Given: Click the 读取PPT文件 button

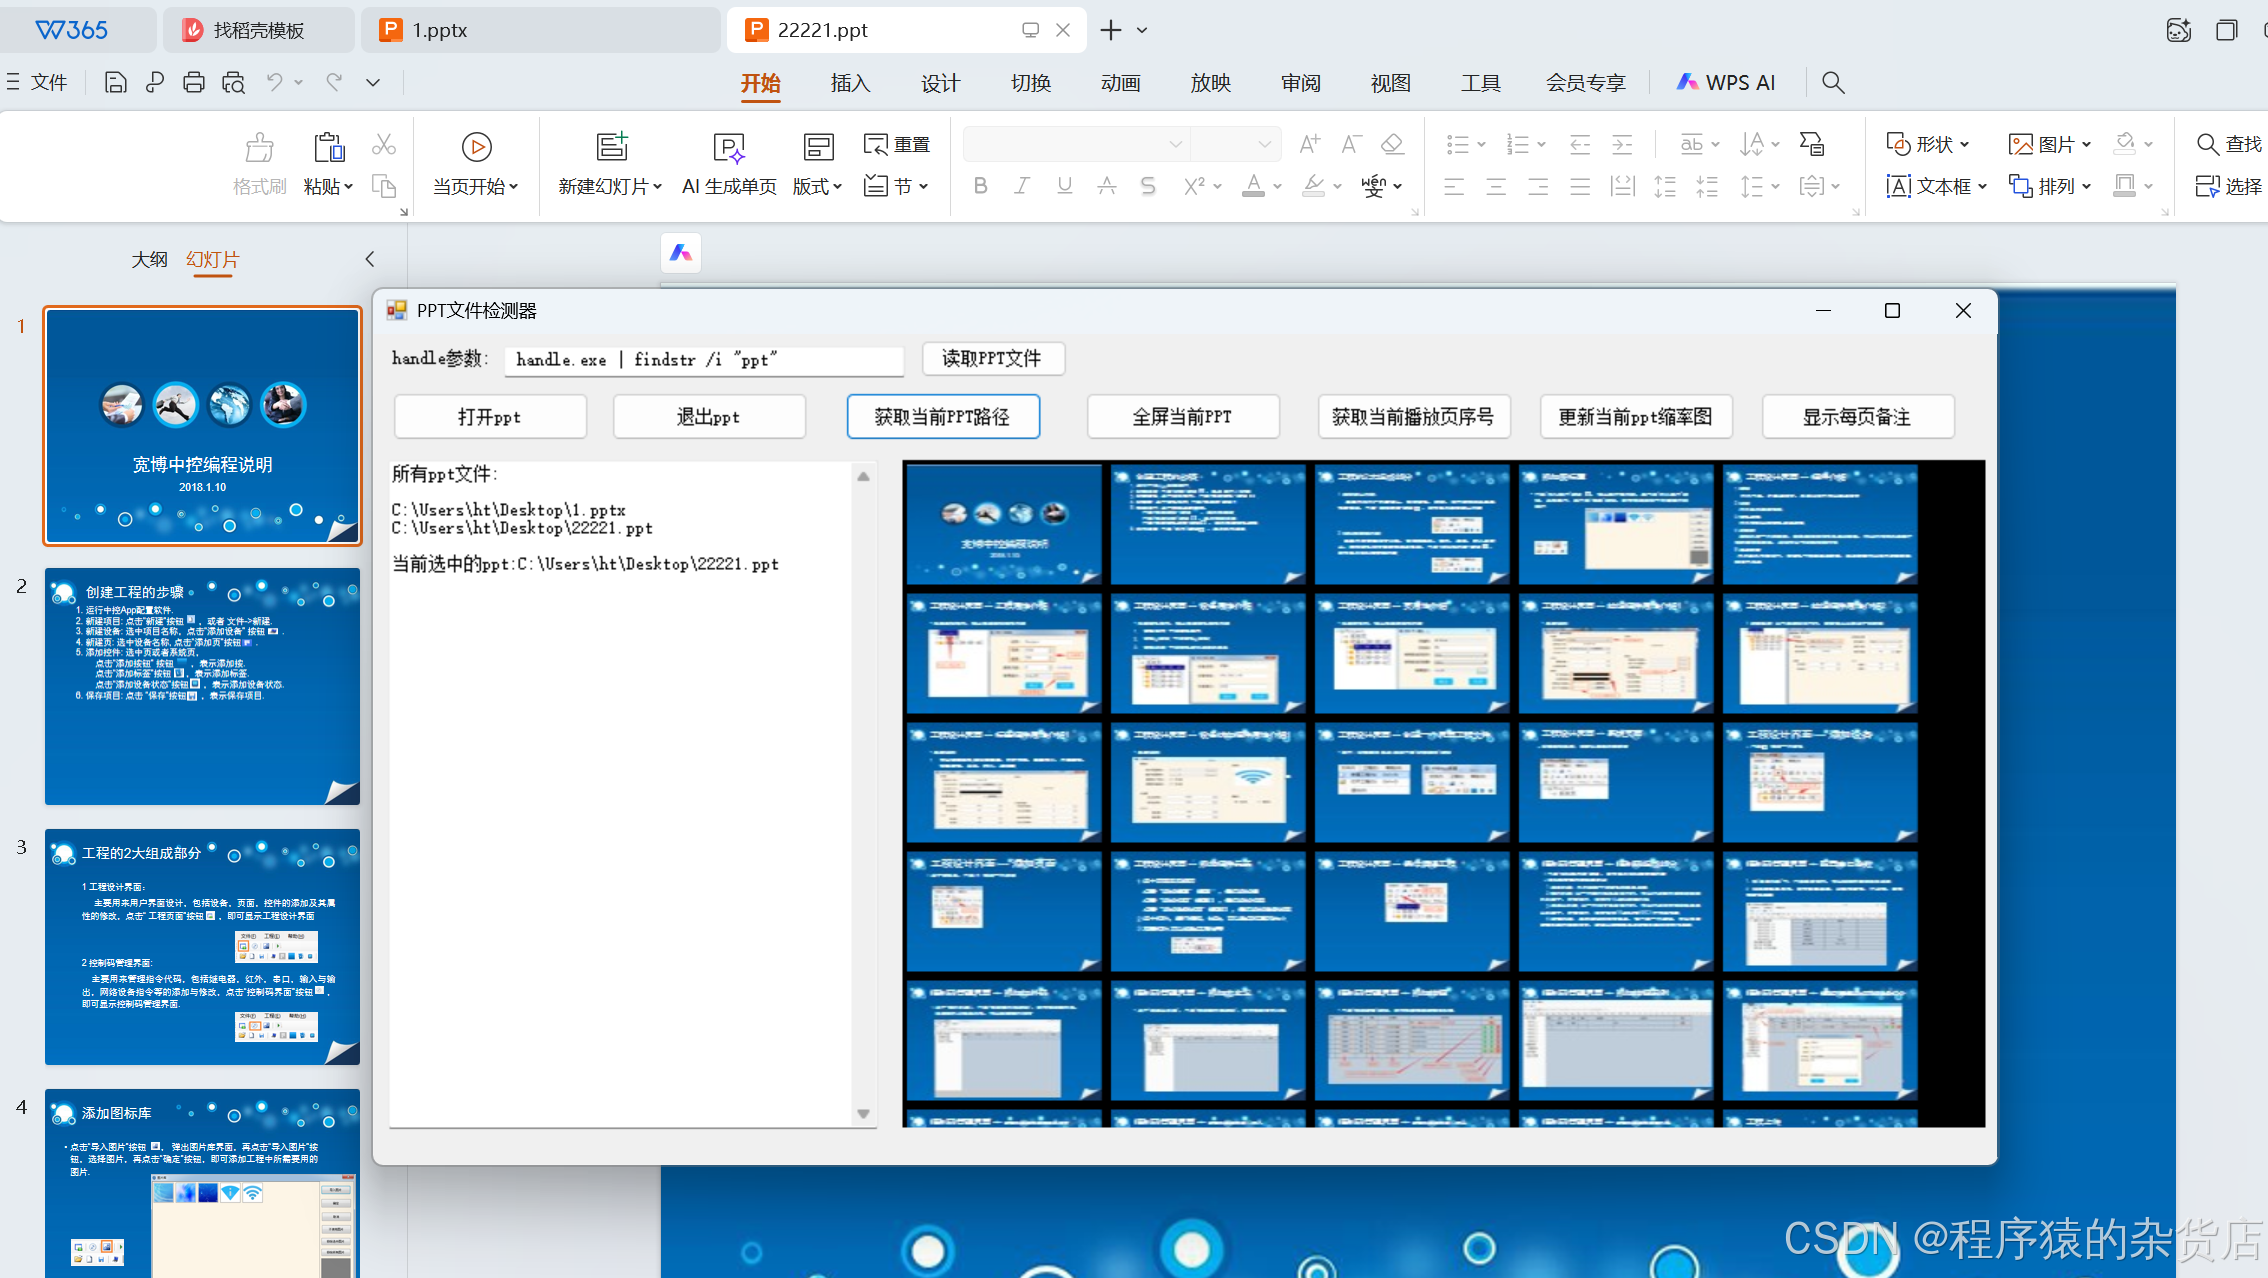Looking at the screenshot, I should point(992,358).
